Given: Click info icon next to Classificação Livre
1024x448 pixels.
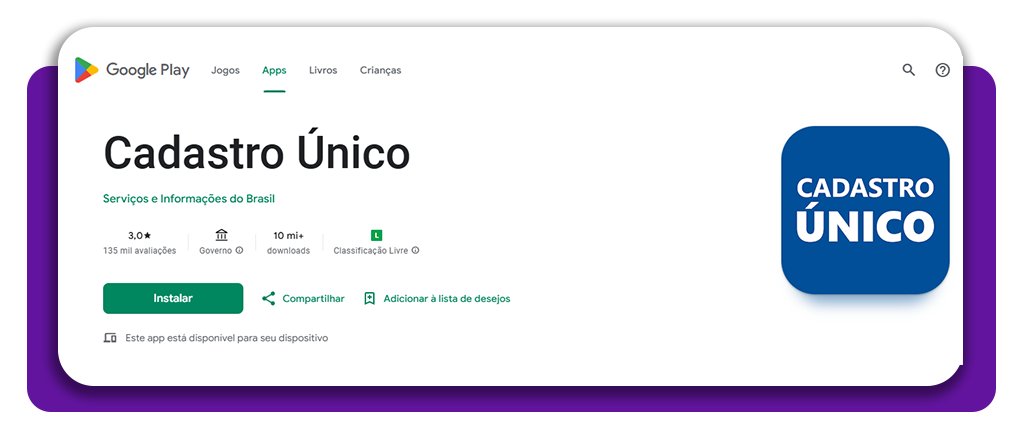Looking at the screenshot, I should [x=415, y=250].
